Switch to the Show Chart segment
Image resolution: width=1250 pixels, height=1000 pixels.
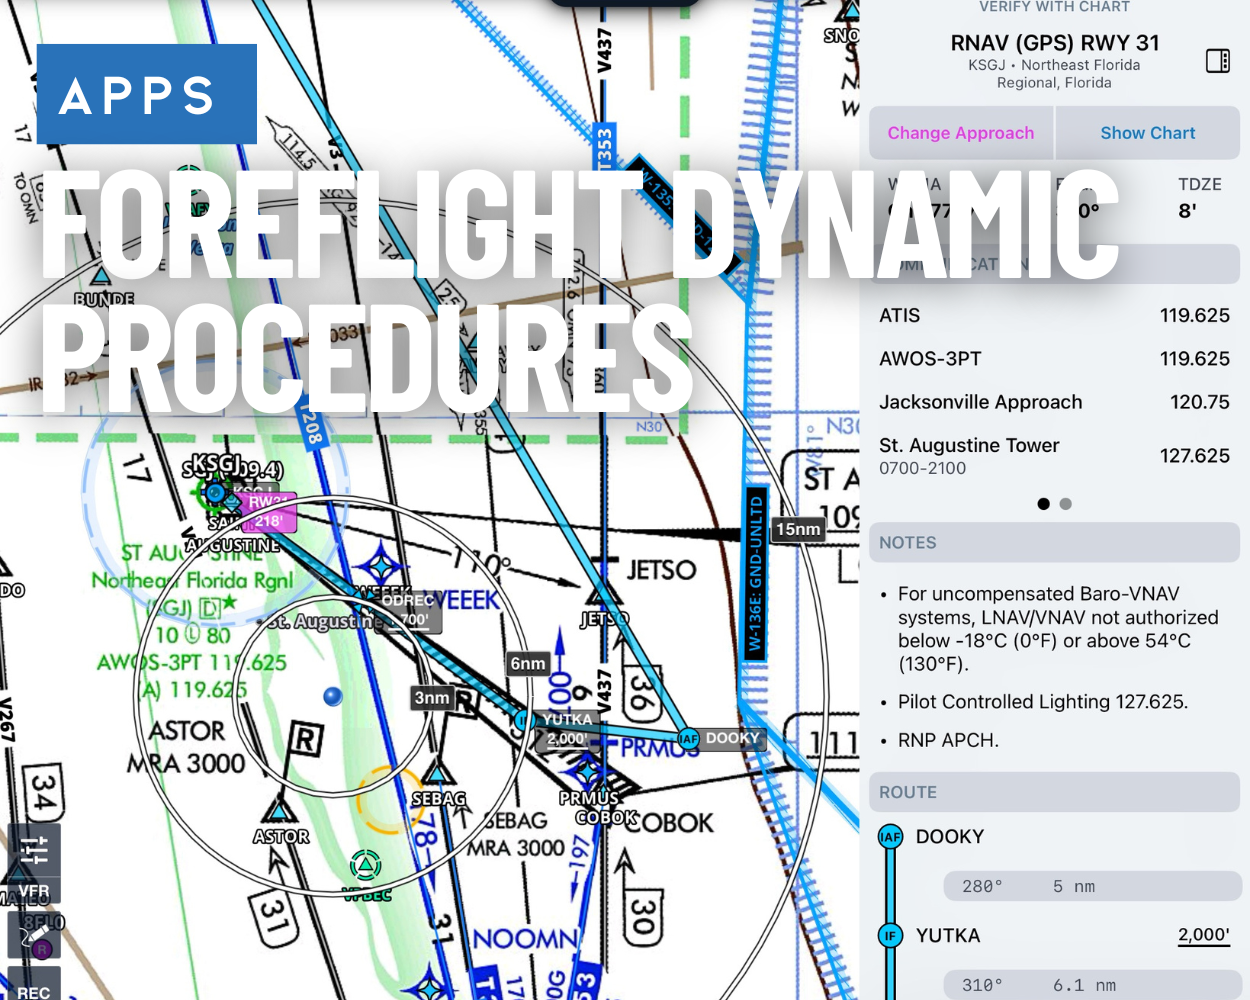[1147, 132]
